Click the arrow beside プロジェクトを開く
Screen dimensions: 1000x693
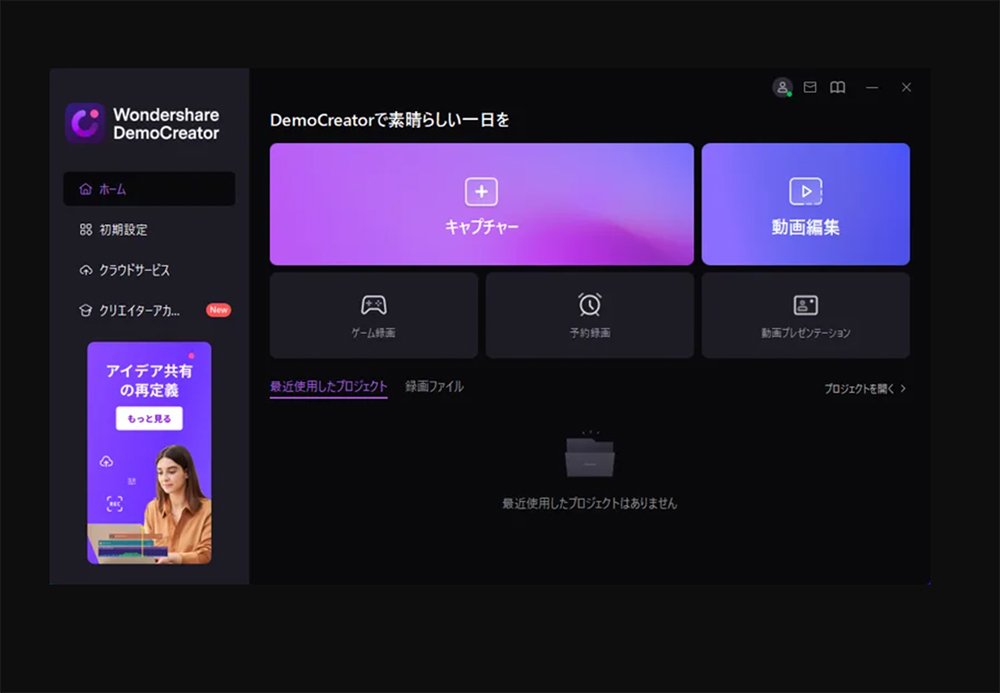pyautogui.click(x=903, y=388)
